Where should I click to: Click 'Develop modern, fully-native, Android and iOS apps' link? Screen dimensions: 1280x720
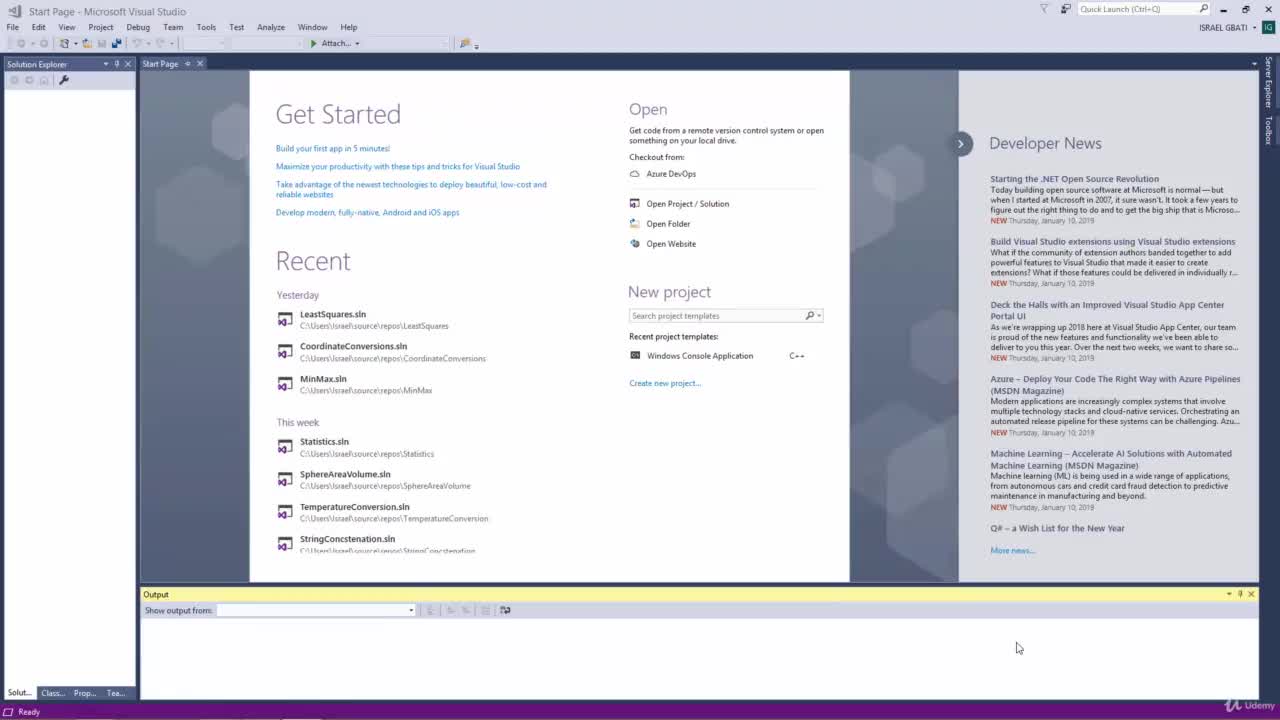[x=368, y=213]
